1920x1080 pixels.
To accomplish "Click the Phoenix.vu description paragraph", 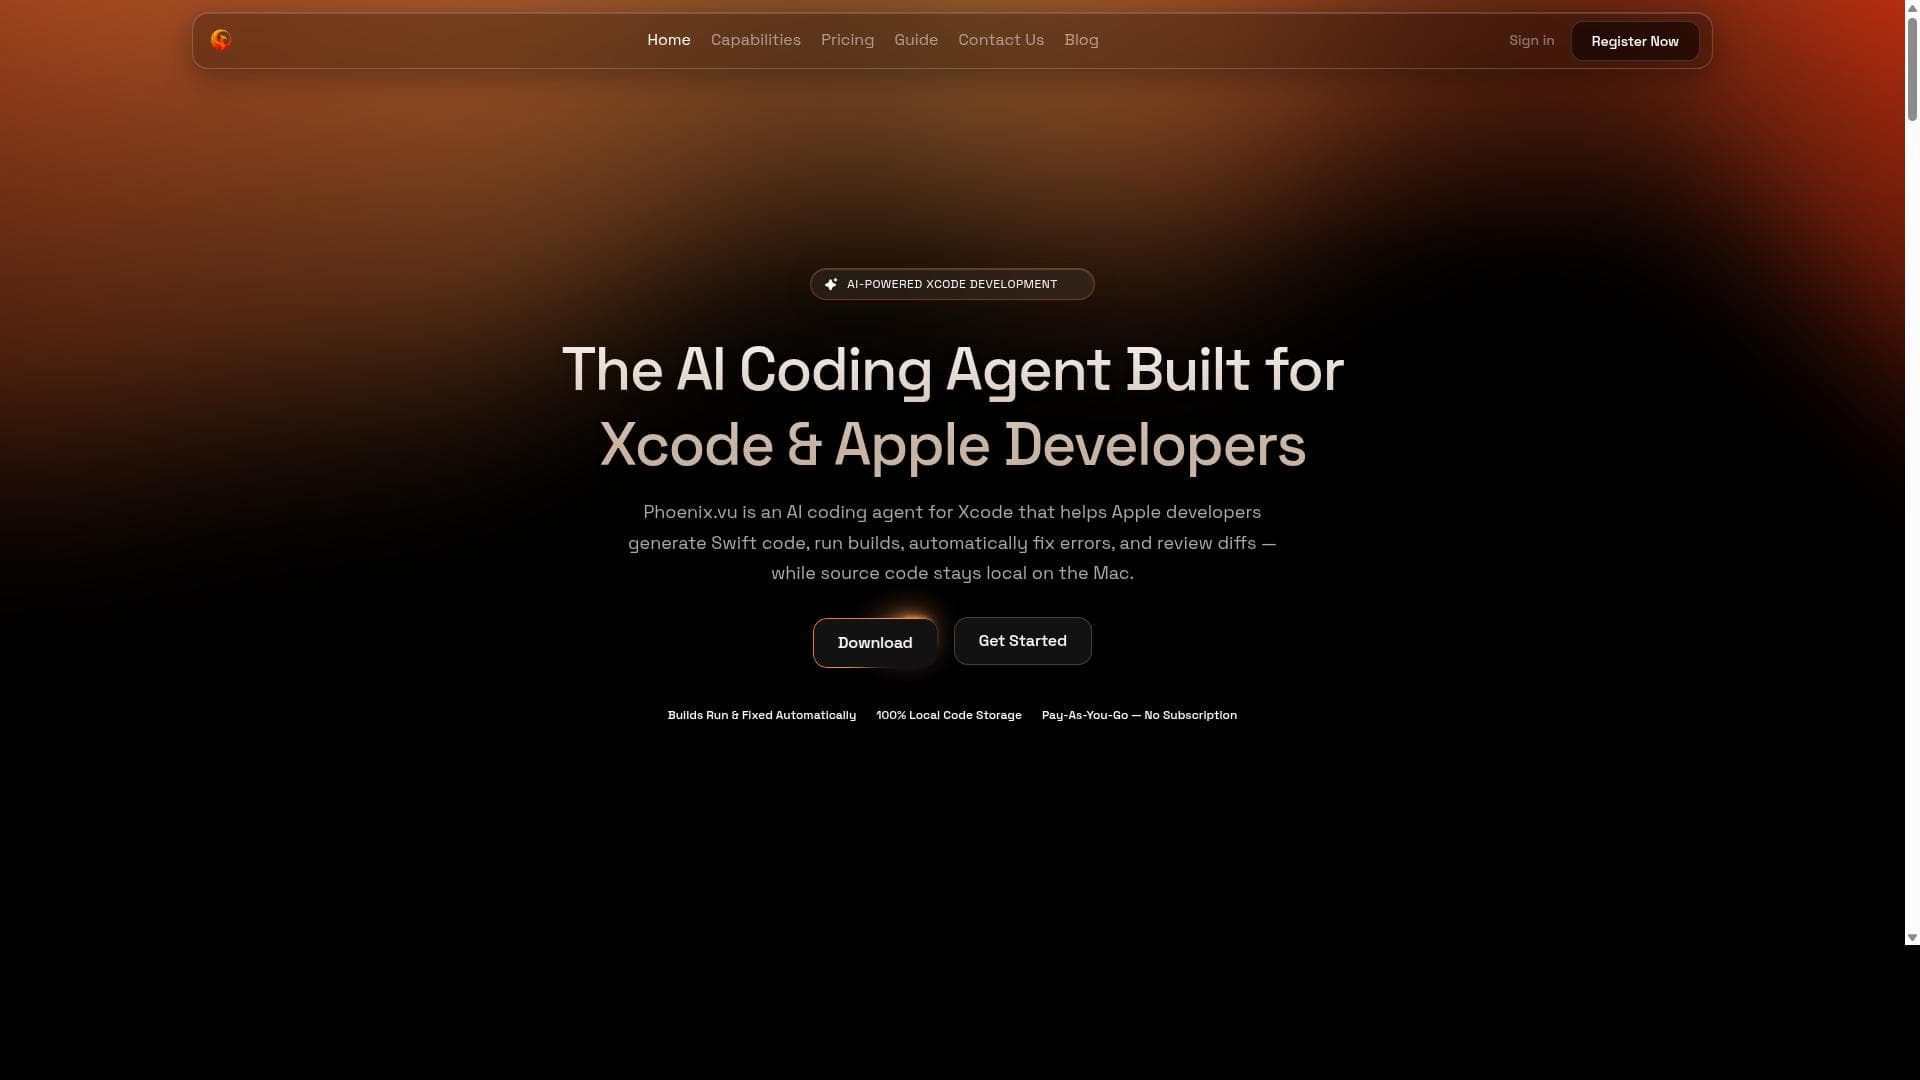I will [x=952, y=542].
